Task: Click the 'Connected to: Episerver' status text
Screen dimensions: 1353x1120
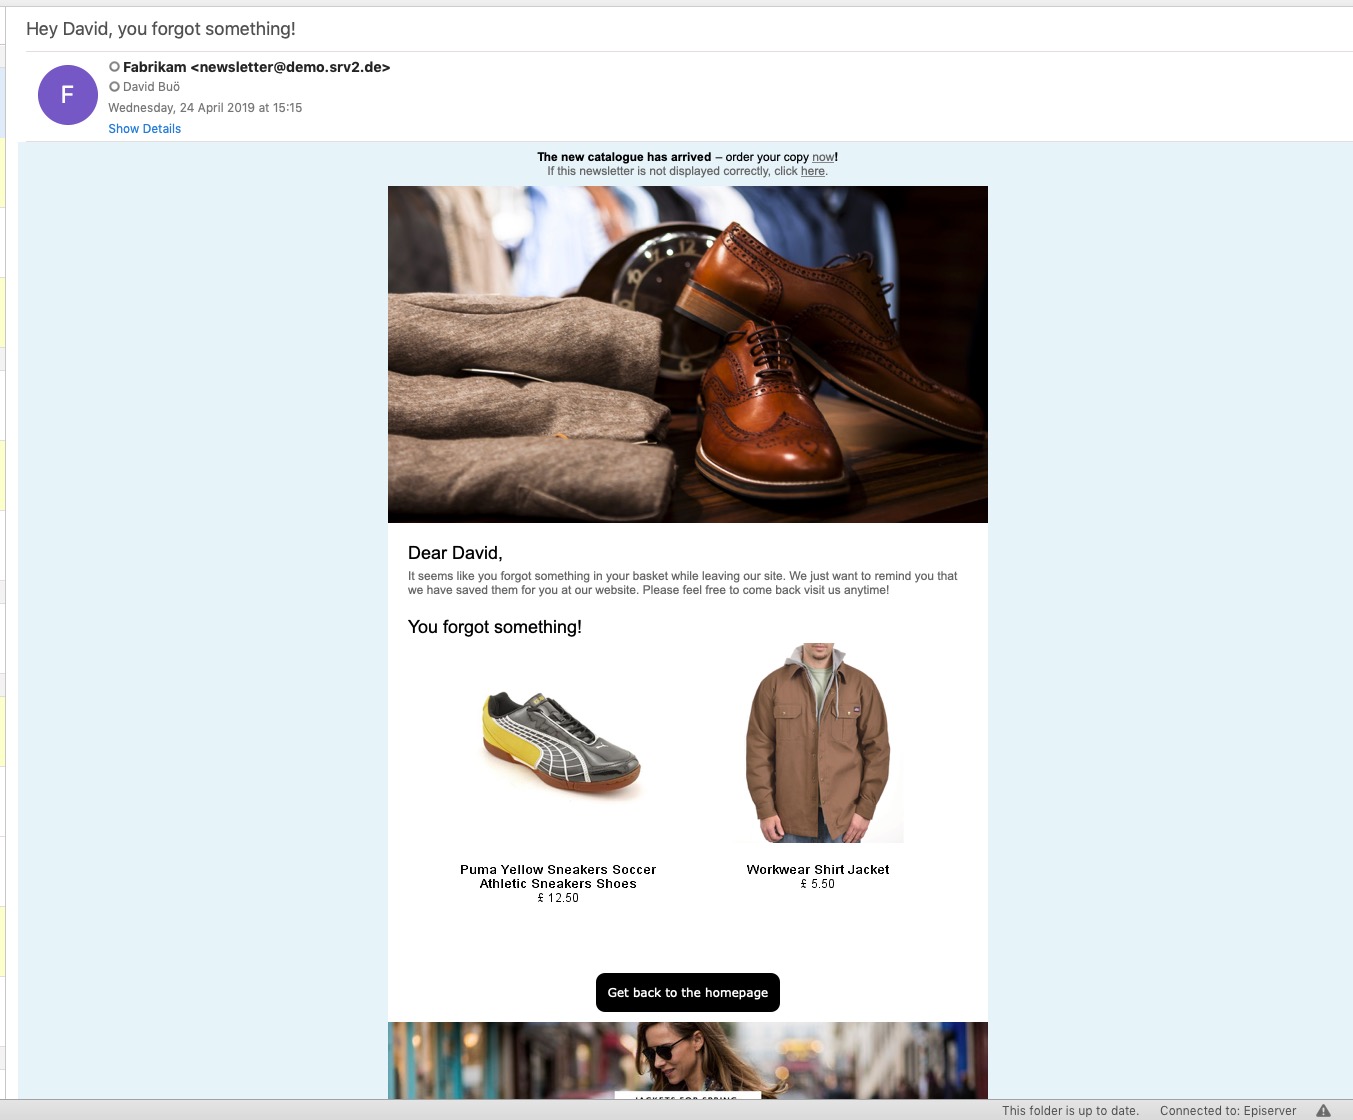Action: pos(1227,1110)
